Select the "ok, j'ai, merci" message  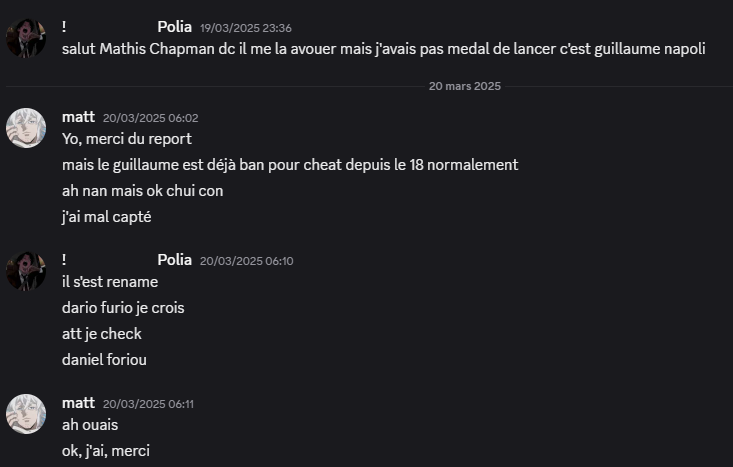pyautogui.click(x=106, y=451)
